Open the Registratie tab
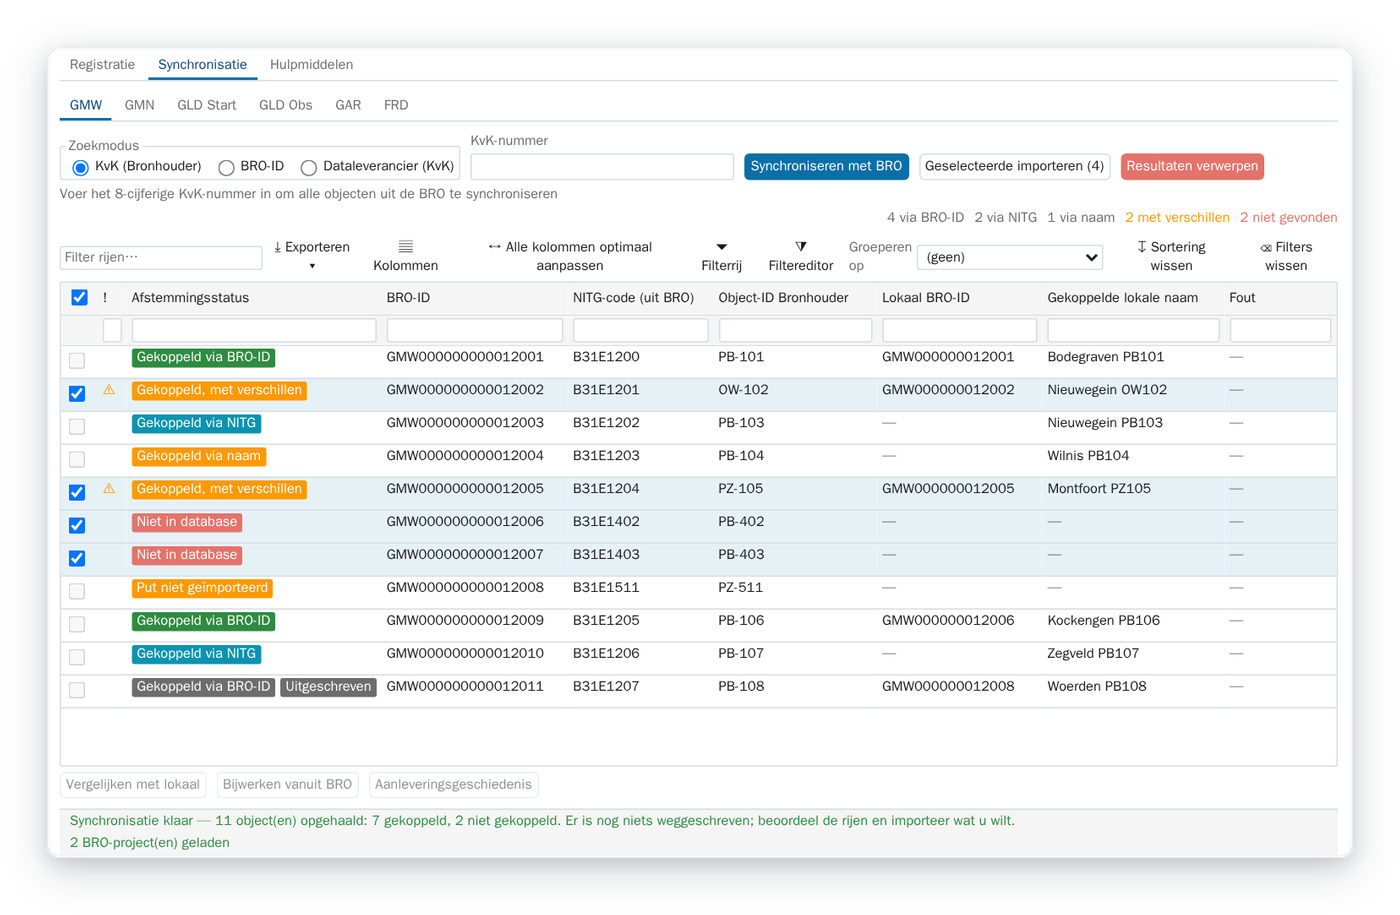The image size is (1400, 915). pos(102,64)
